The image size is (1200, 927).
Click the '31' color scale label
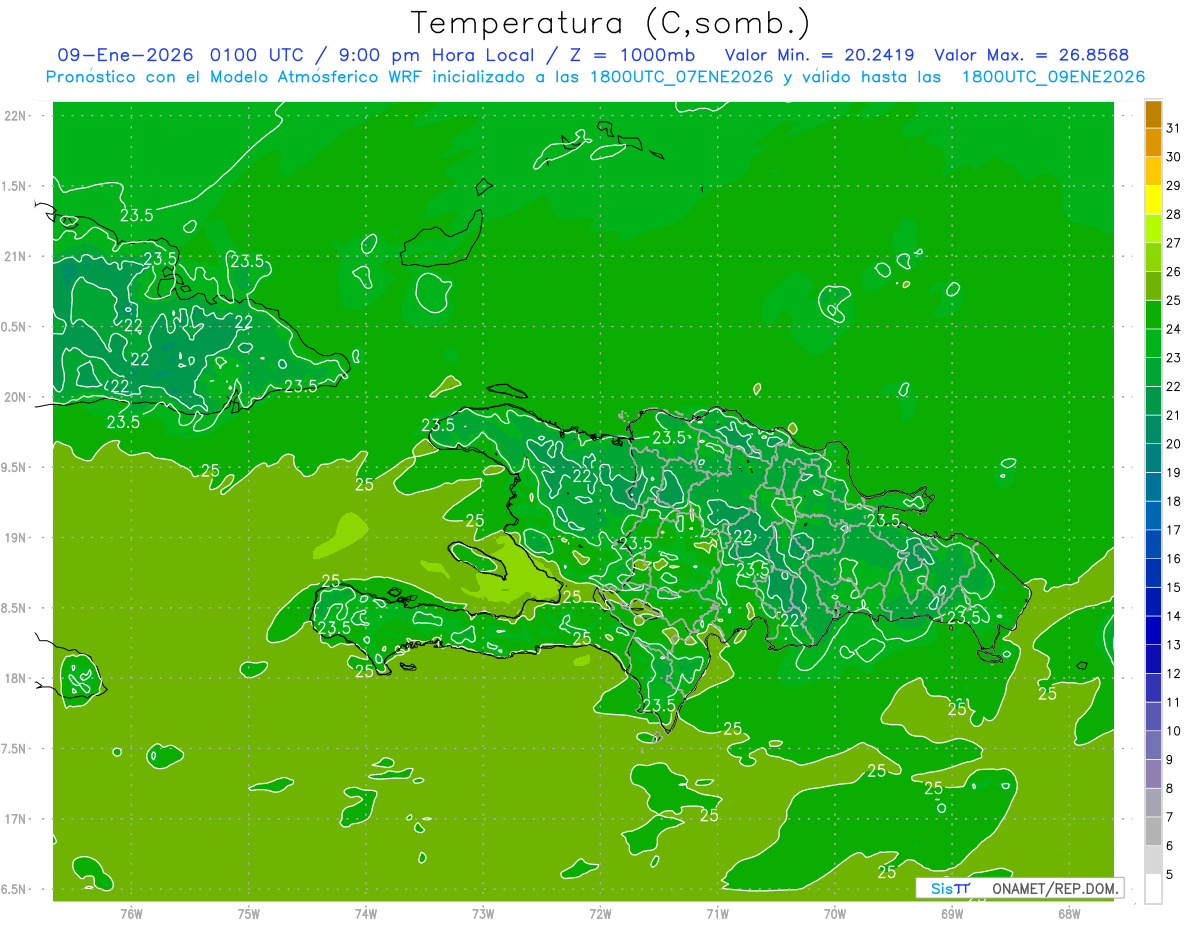pyautogui.click(x=1174, y=128)
